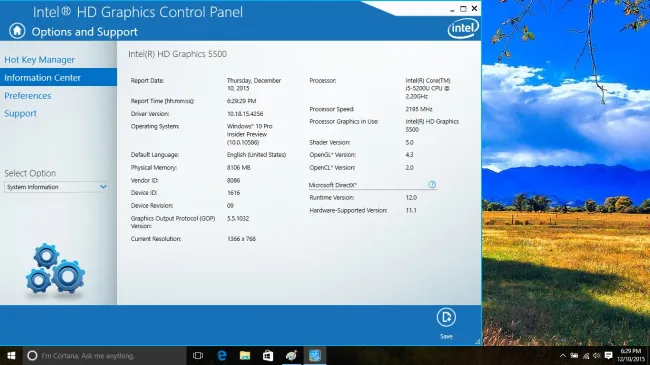Open Action Center notifications icon
This screenshot has width=650, height=365.
[609, 355]
